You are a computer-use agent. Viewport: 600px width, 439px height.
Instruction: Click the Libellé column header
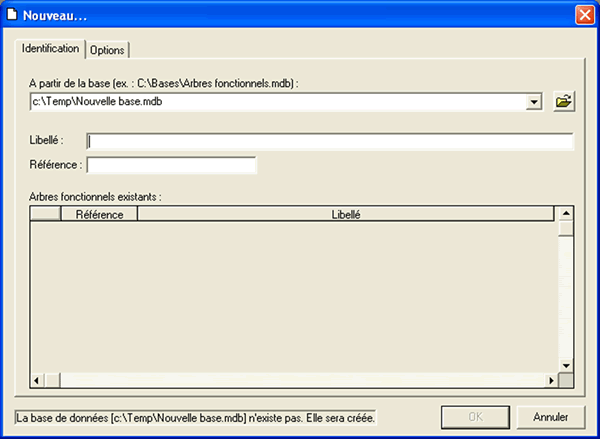coord(346,214)
